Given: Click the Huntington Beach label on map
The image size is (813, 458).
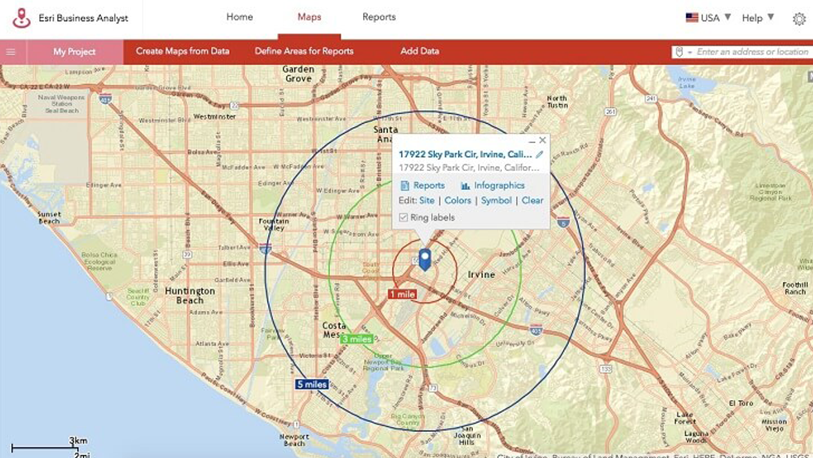Looking at the screenshot, I should (190, 296).
